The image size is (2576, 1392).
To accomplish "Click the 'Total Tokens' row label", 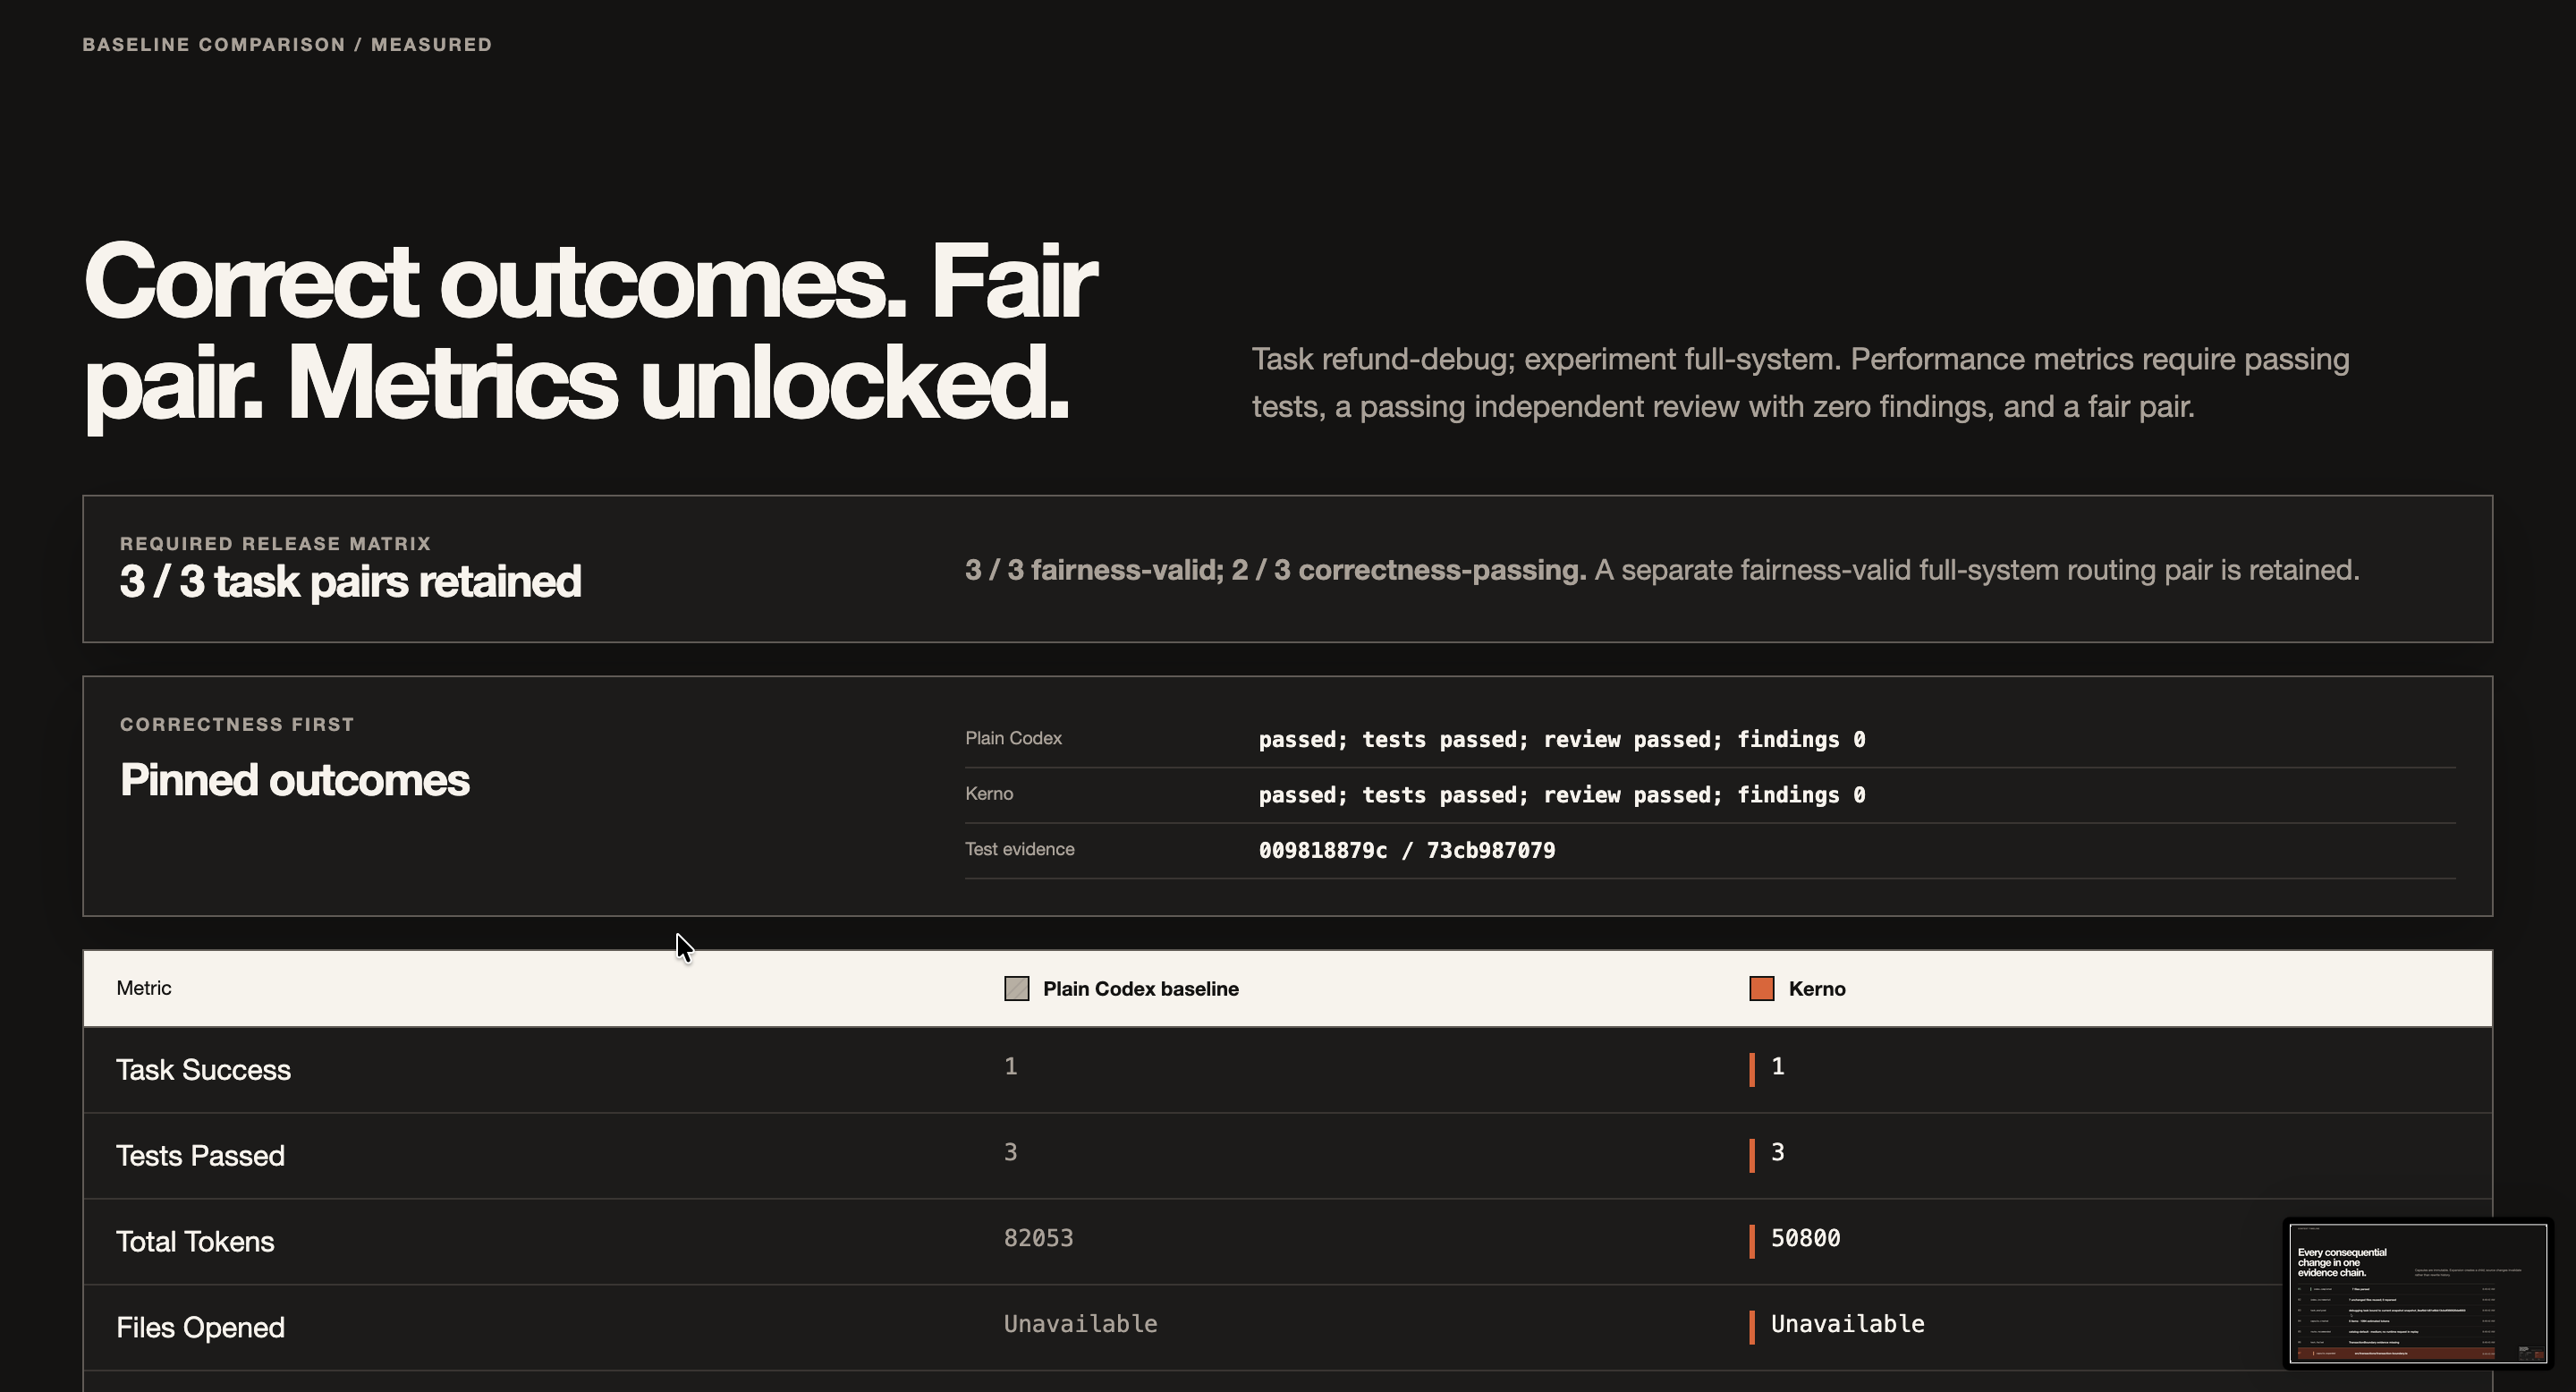I will [195, 1241].
